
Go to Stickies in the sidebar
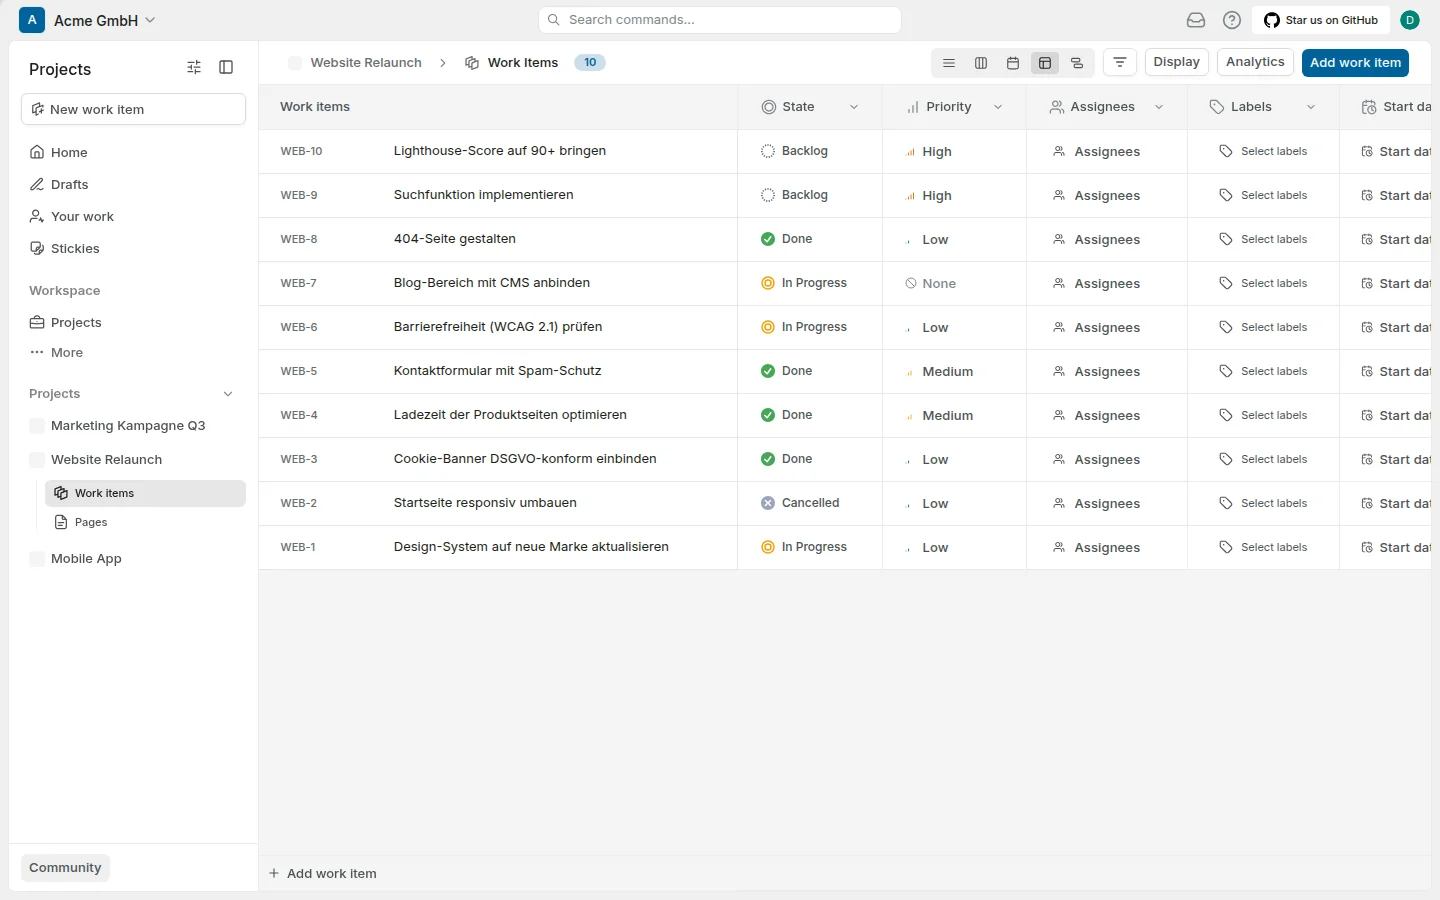click(x=75, y=248)
